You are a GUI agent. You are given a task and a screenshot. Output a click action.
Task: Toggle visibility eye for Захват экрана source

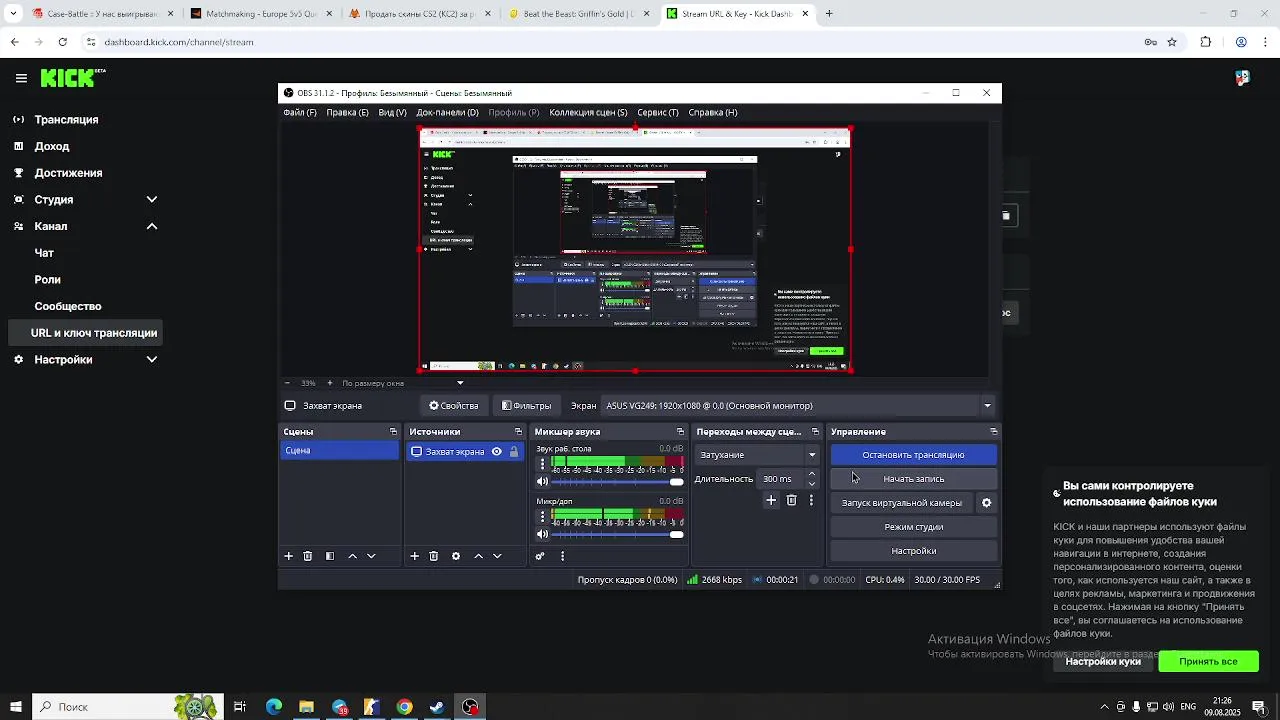[x=496, y=452]
